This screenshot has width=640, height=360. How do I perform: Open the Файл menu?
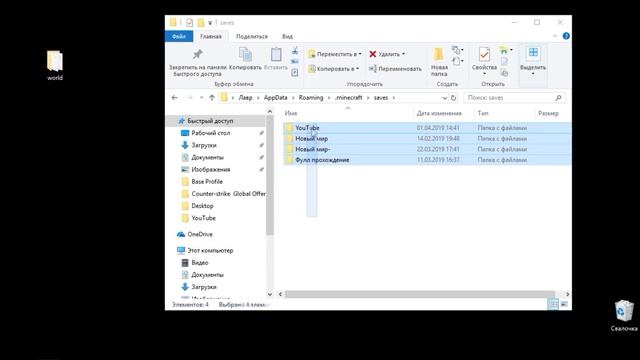pyautogui.click(x=179, y=36)
